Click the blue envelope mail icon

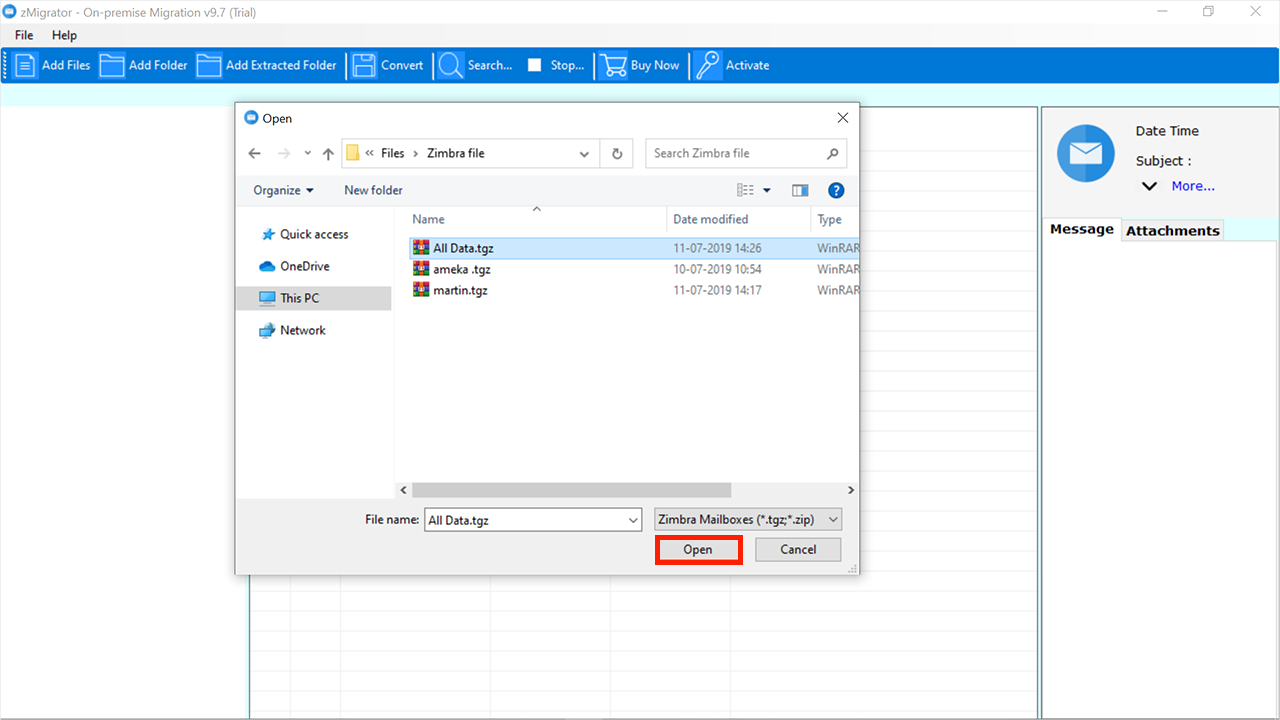(x=1086, y=154)
